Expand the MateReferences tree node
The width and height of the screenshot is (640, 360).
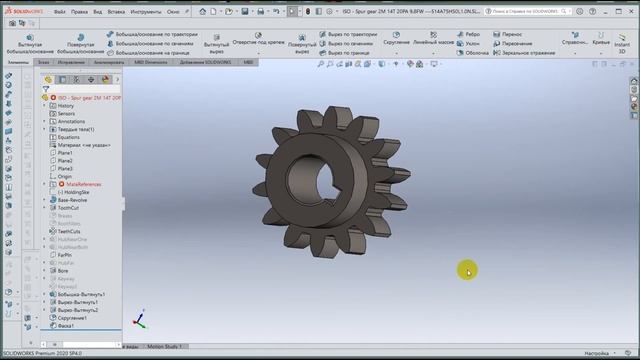pyautogui.click(x=44, y=184)
